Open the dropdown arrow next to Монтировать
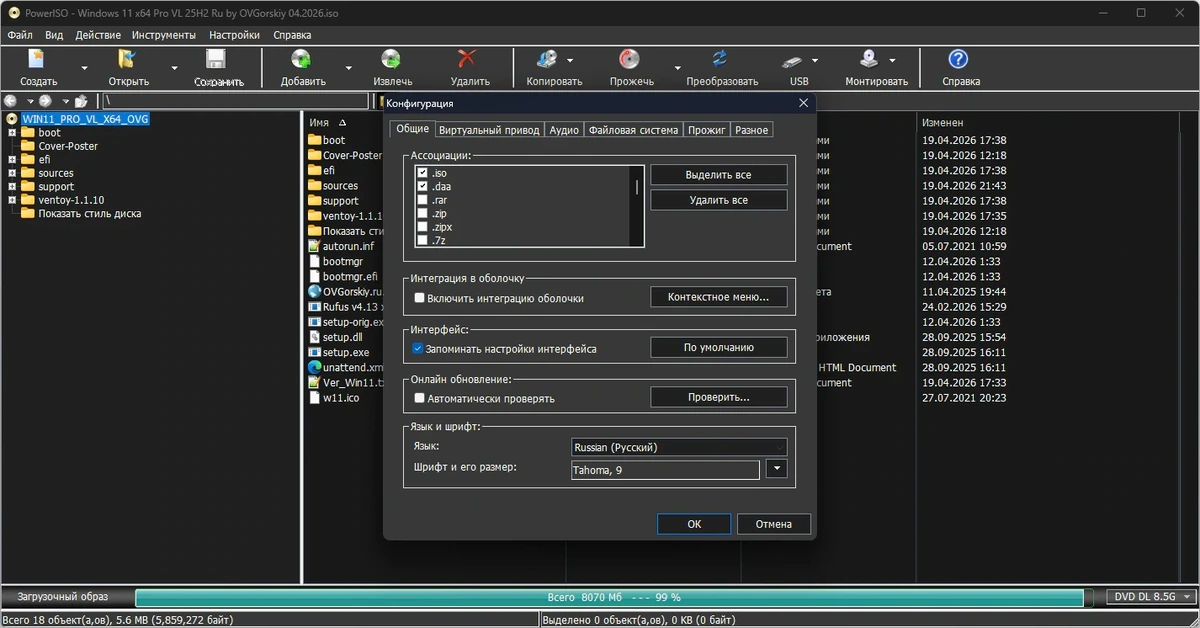This screenshot has height=628, width=1200. pyautogui.click(x=892, y=59)
